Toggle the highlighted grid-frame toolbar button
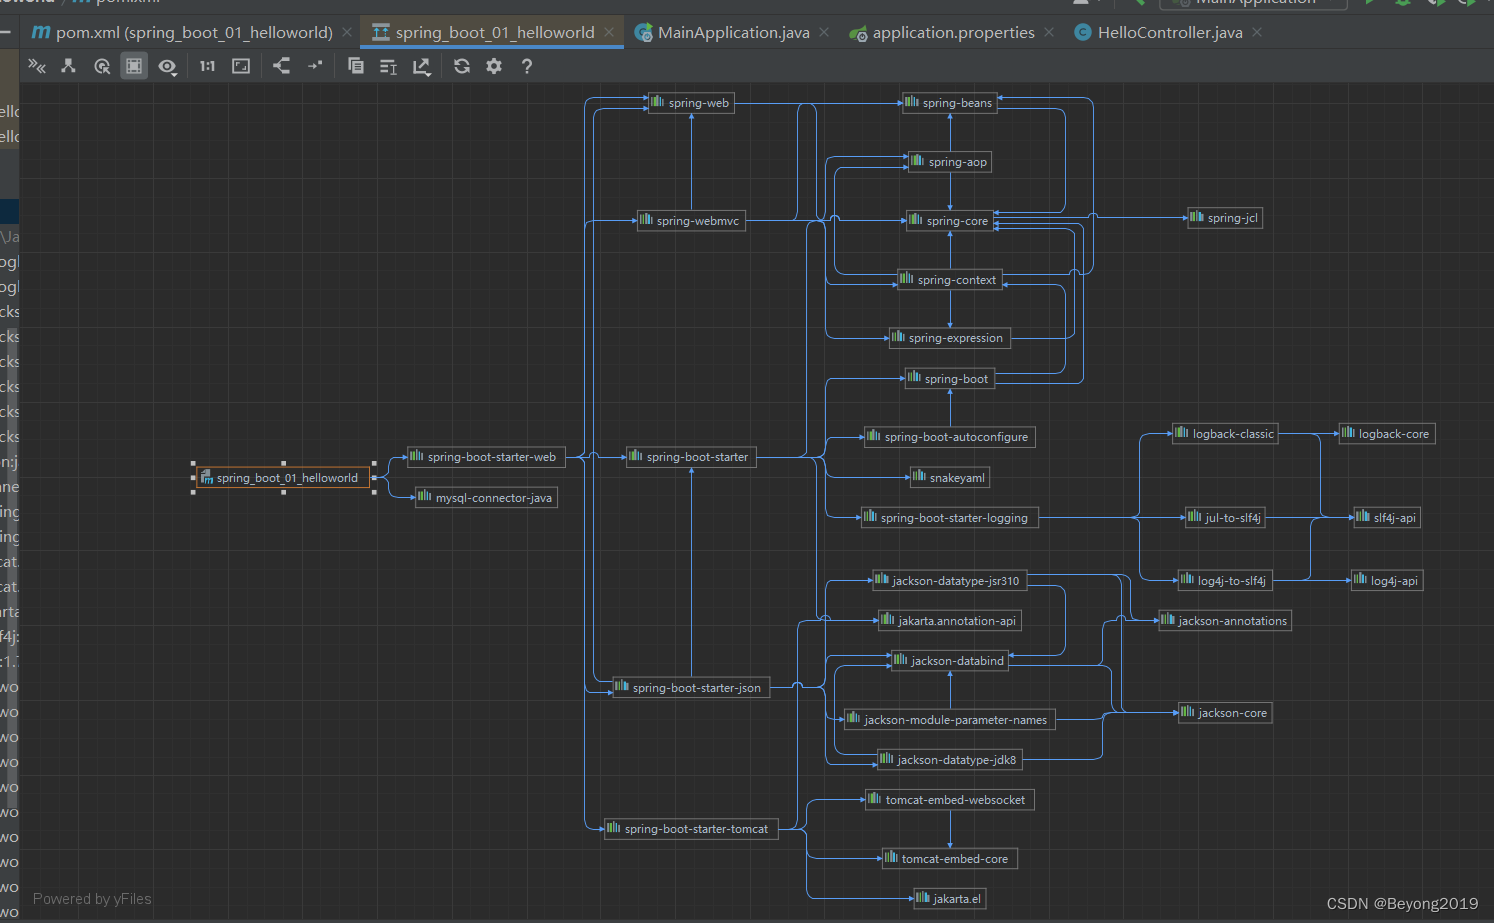The width and height of the screenshot is (1494, 923). point(134,66)
